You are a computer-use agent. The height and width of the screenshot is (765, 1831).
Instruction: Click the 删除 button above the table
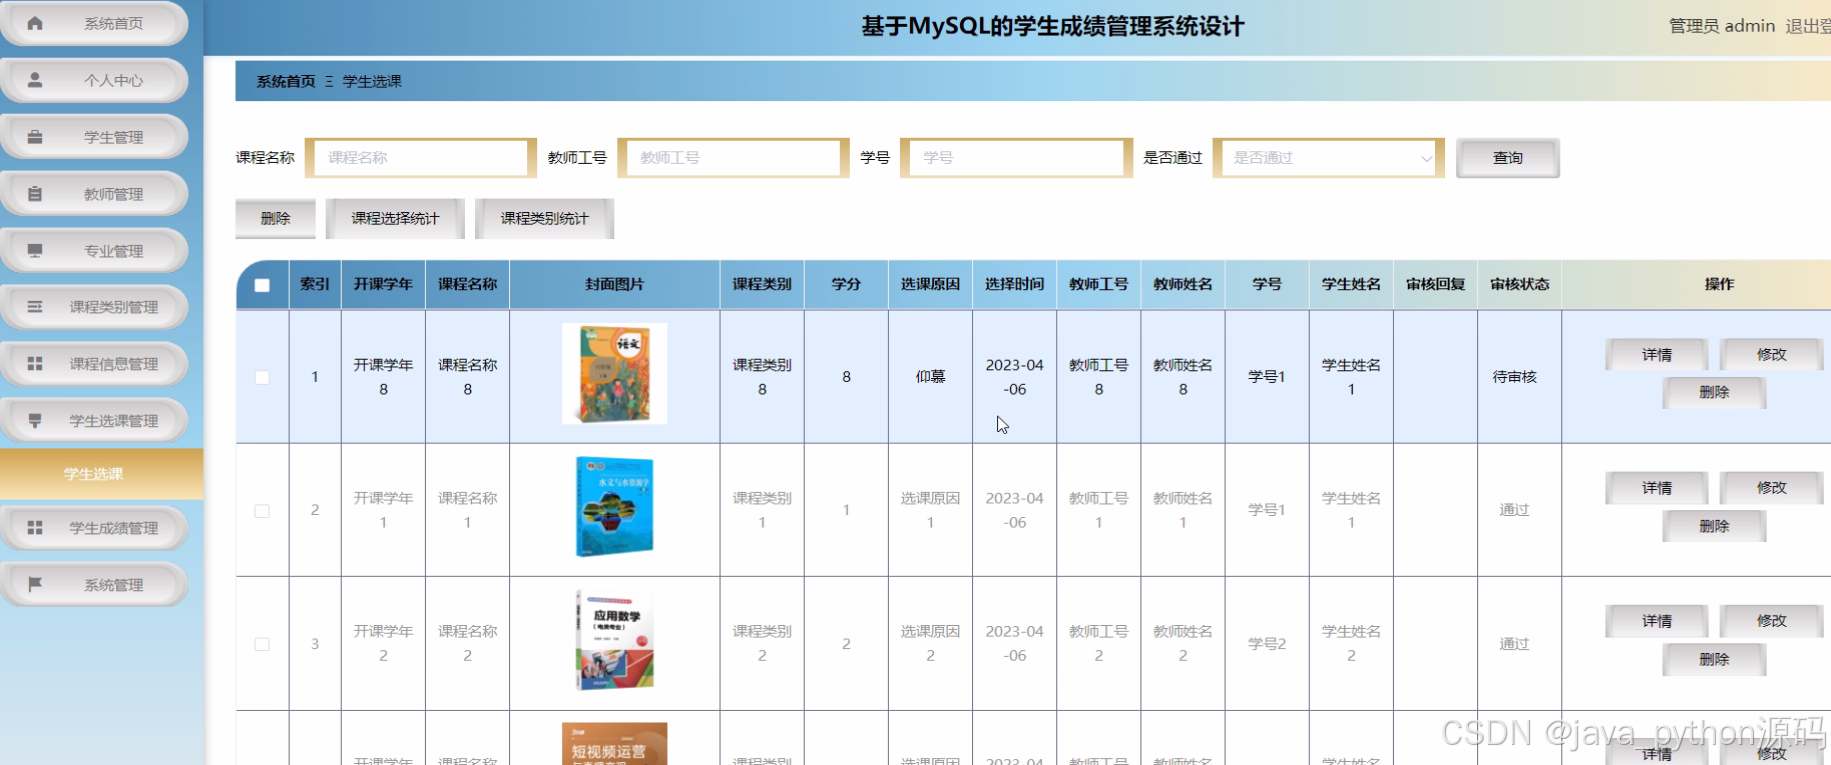click(x=275, y=218)
